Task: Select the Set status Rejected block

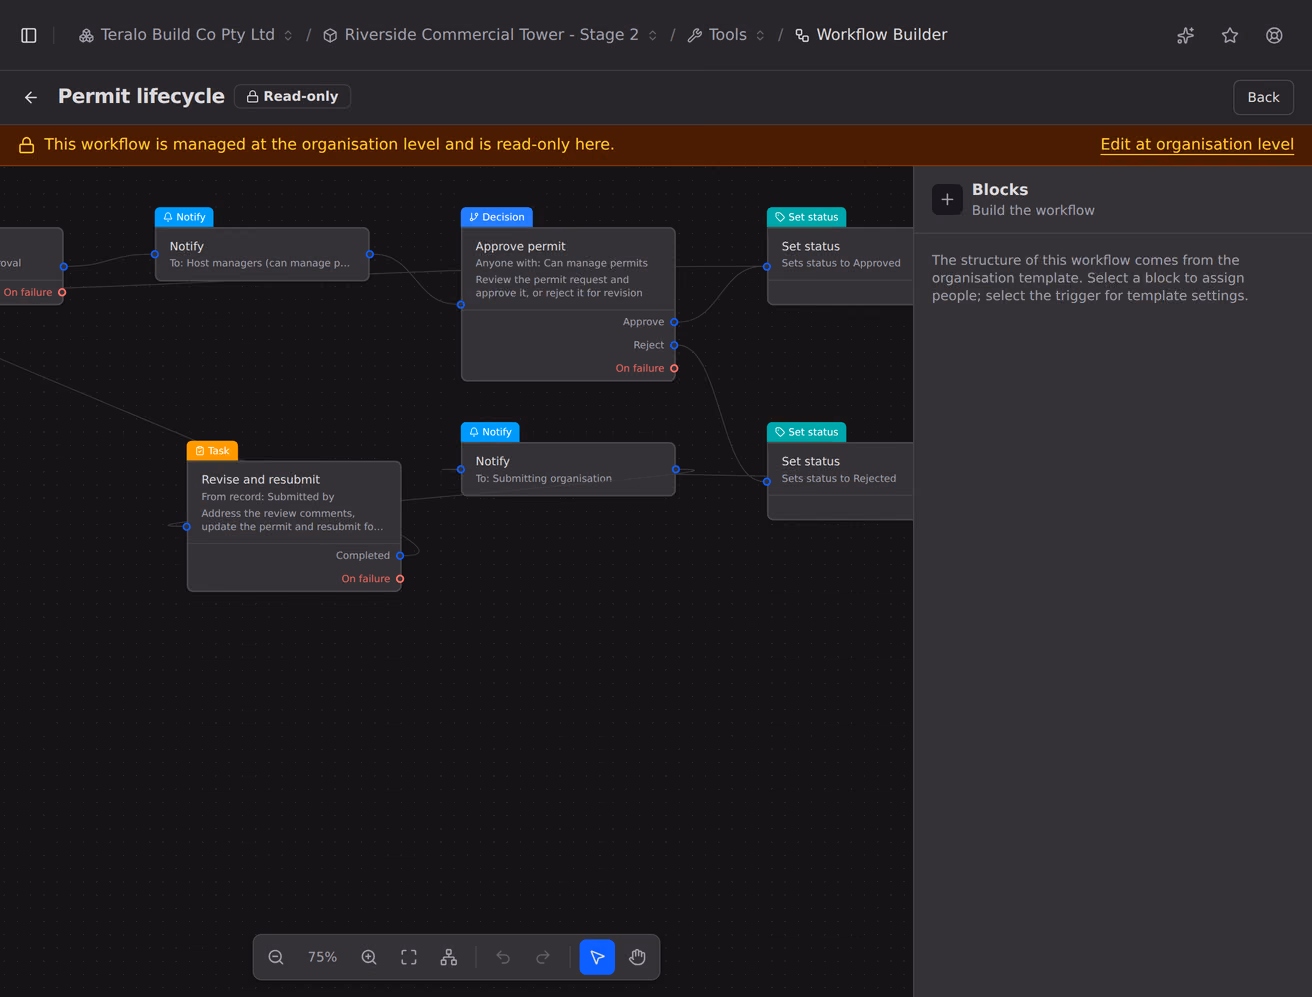Action: coord(840,481)
